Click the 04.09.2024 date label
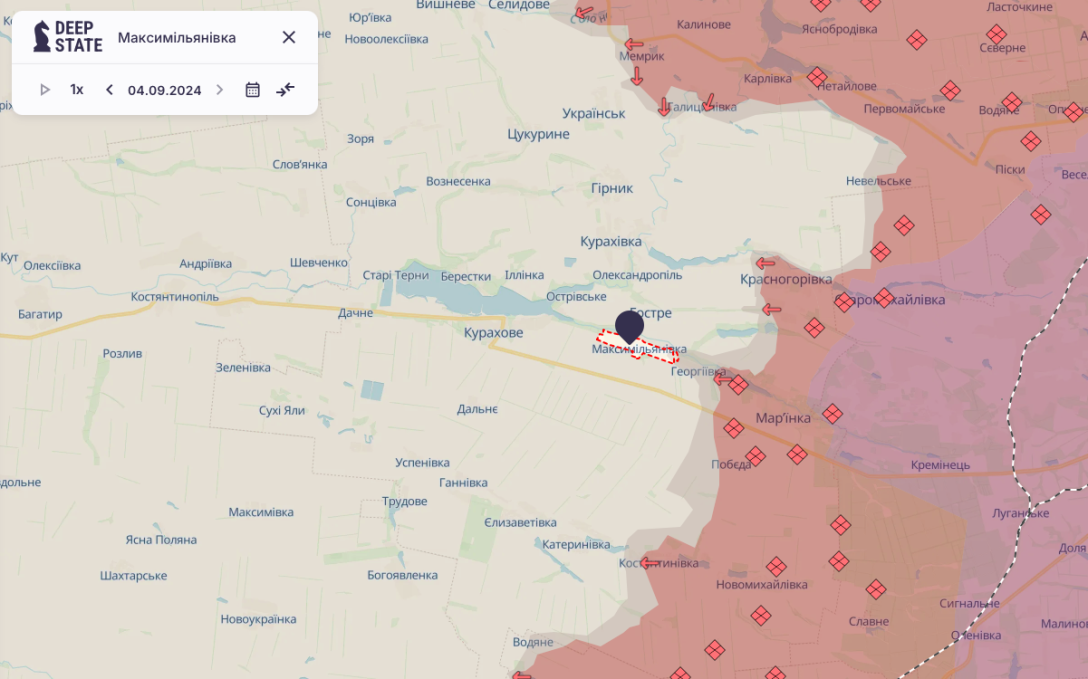 point(164,90)
